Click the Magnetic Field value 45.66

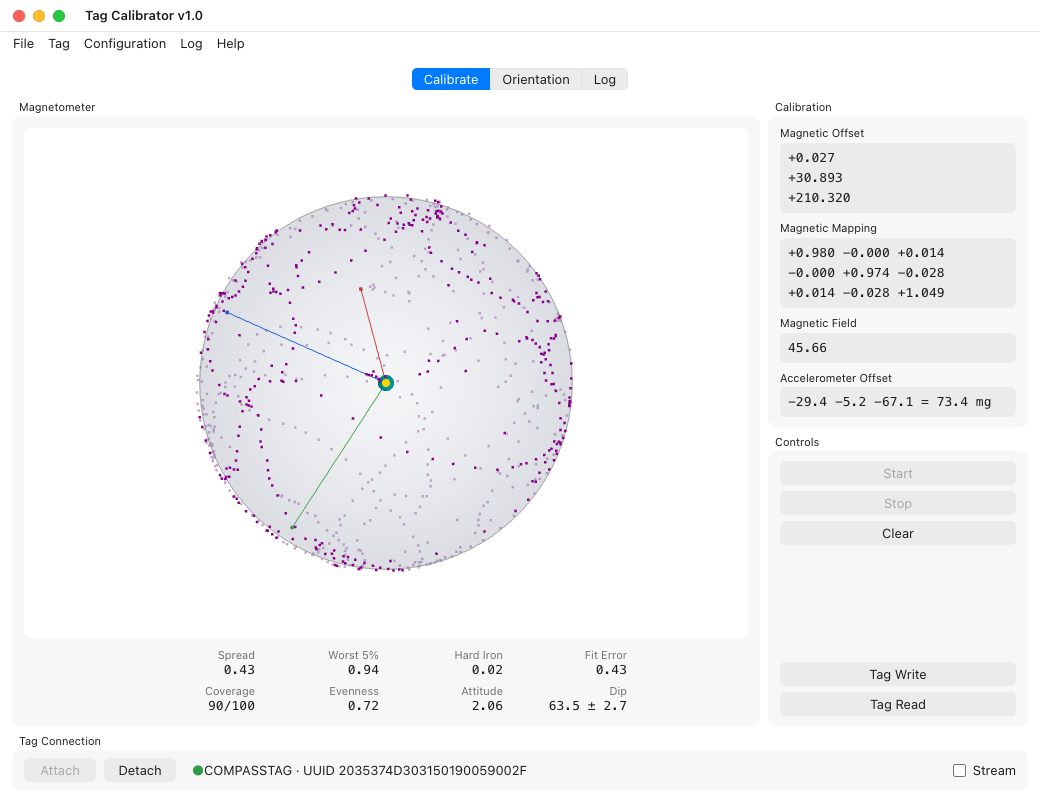pyautogui.click(x=897, y=348)
